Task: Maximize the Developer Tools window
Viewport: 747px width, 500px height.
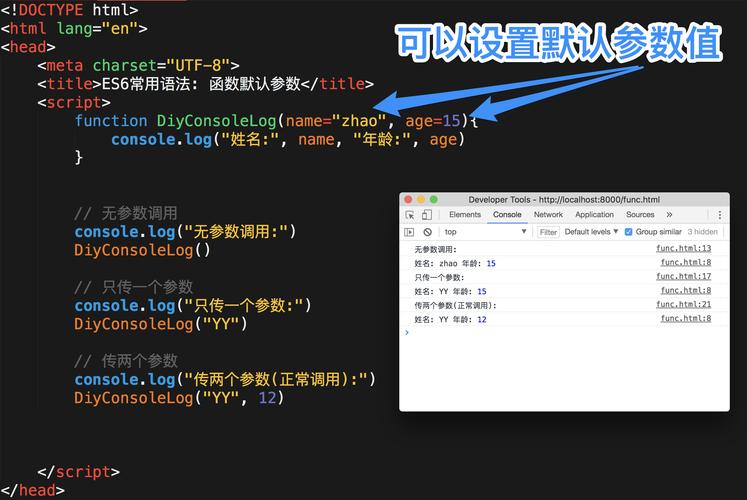Action: coord(434,200)
